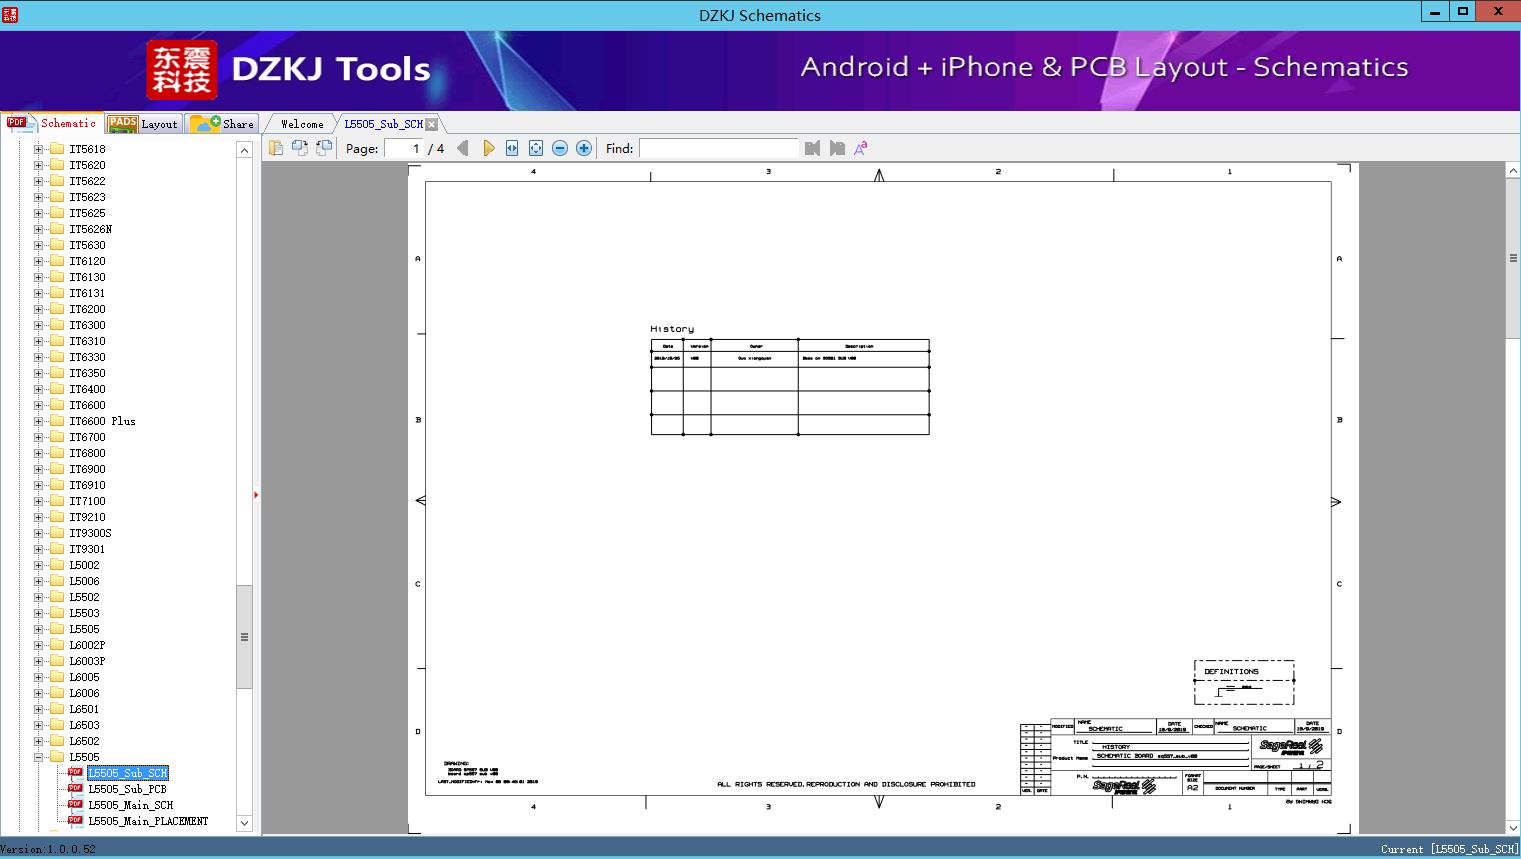Open the L5505_Main_SCH file
1521x859 pixels.
tap(130, 805)
